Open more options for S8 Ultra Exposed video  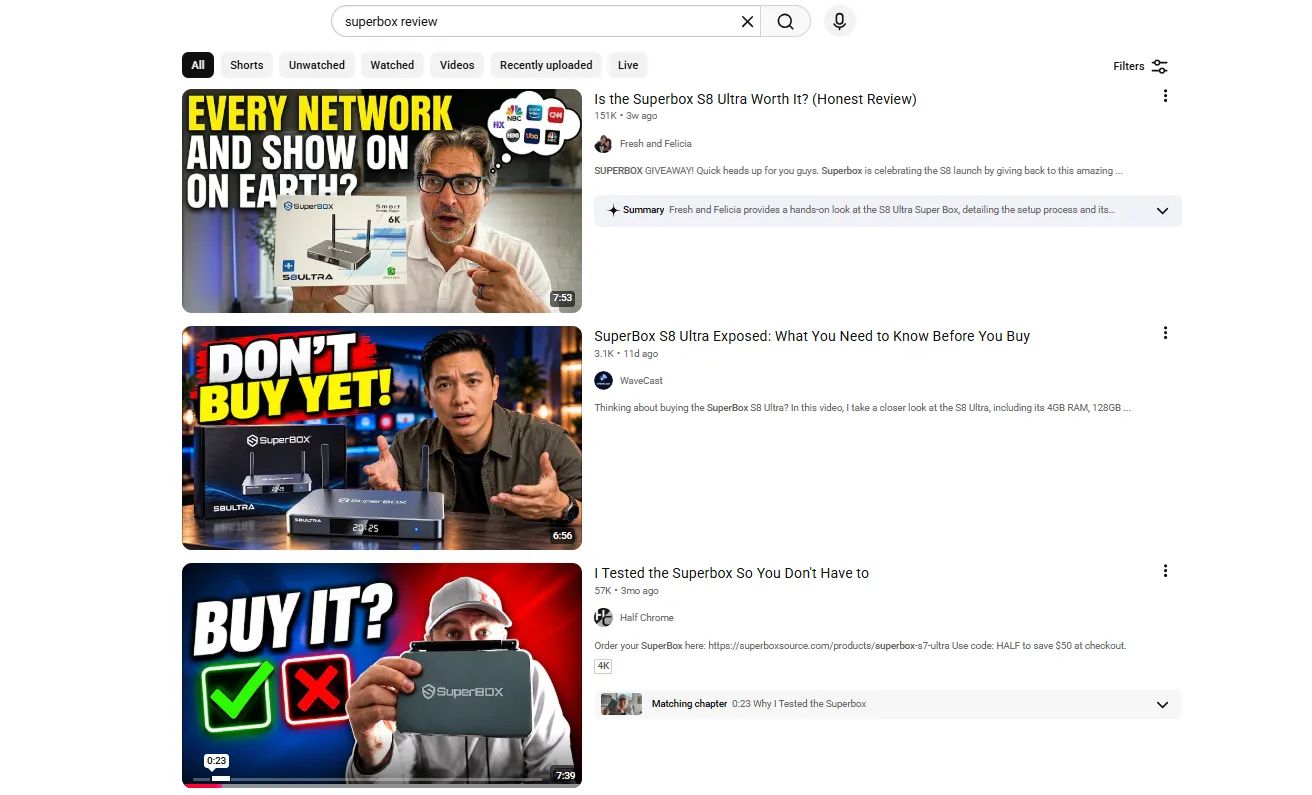coord(1165,333)
